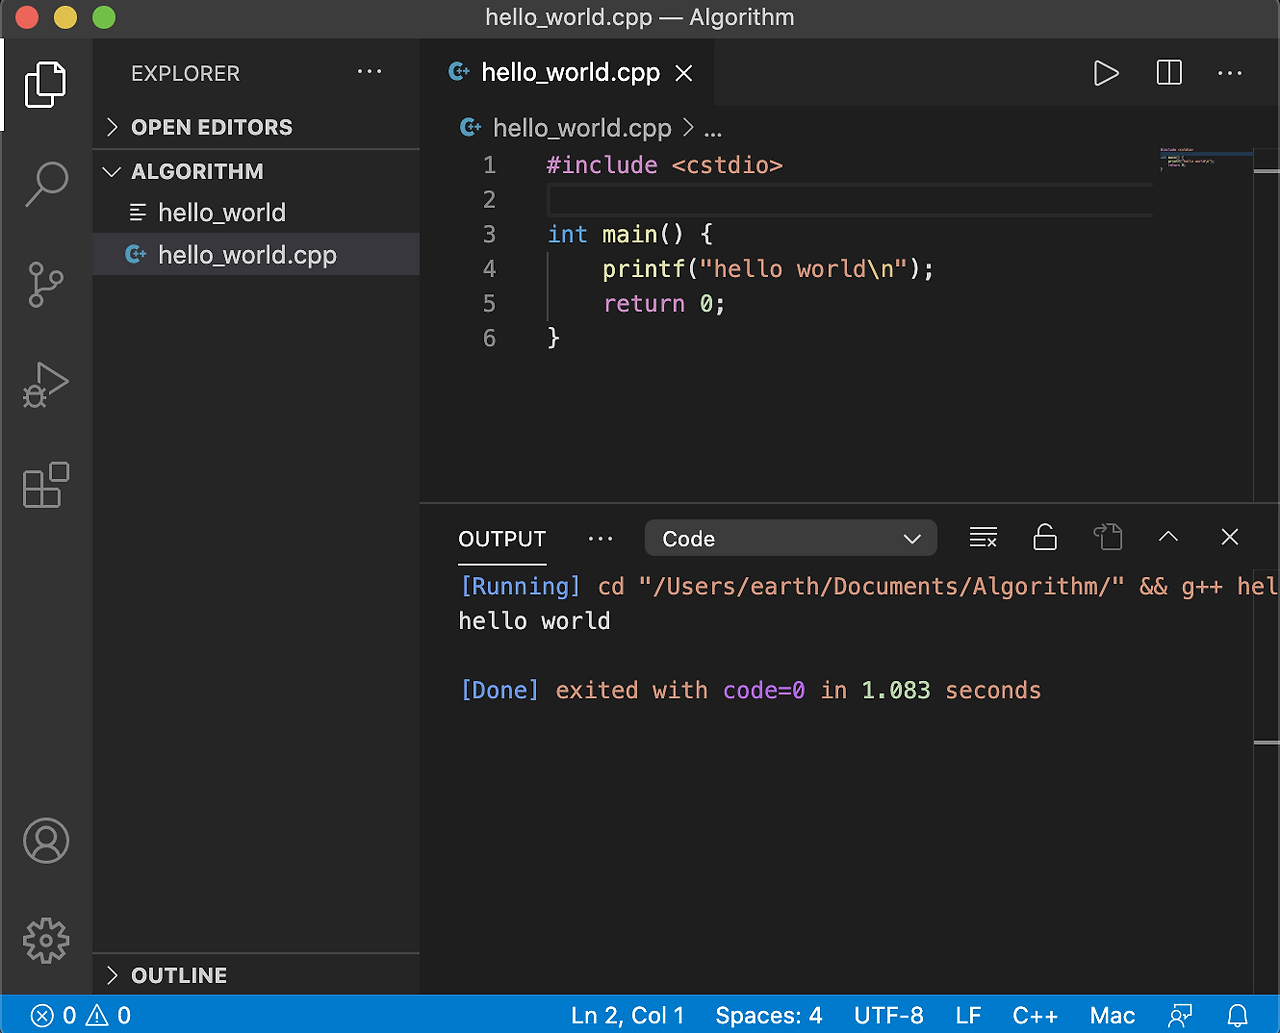Click Spaces: 4 indentation setting
This screenshot has width=1280, height=1033.
[769, 1016]
